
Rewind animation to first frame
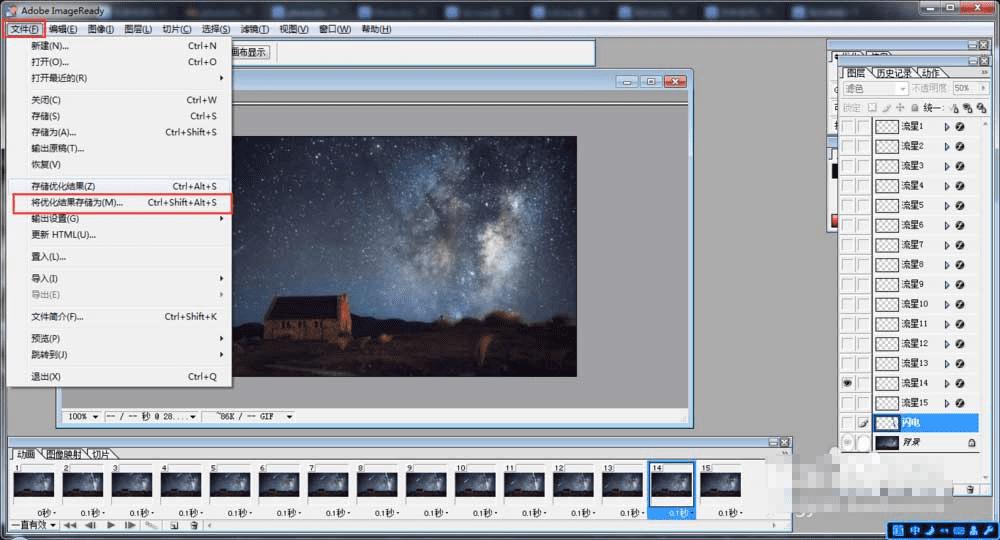(70, 525)
